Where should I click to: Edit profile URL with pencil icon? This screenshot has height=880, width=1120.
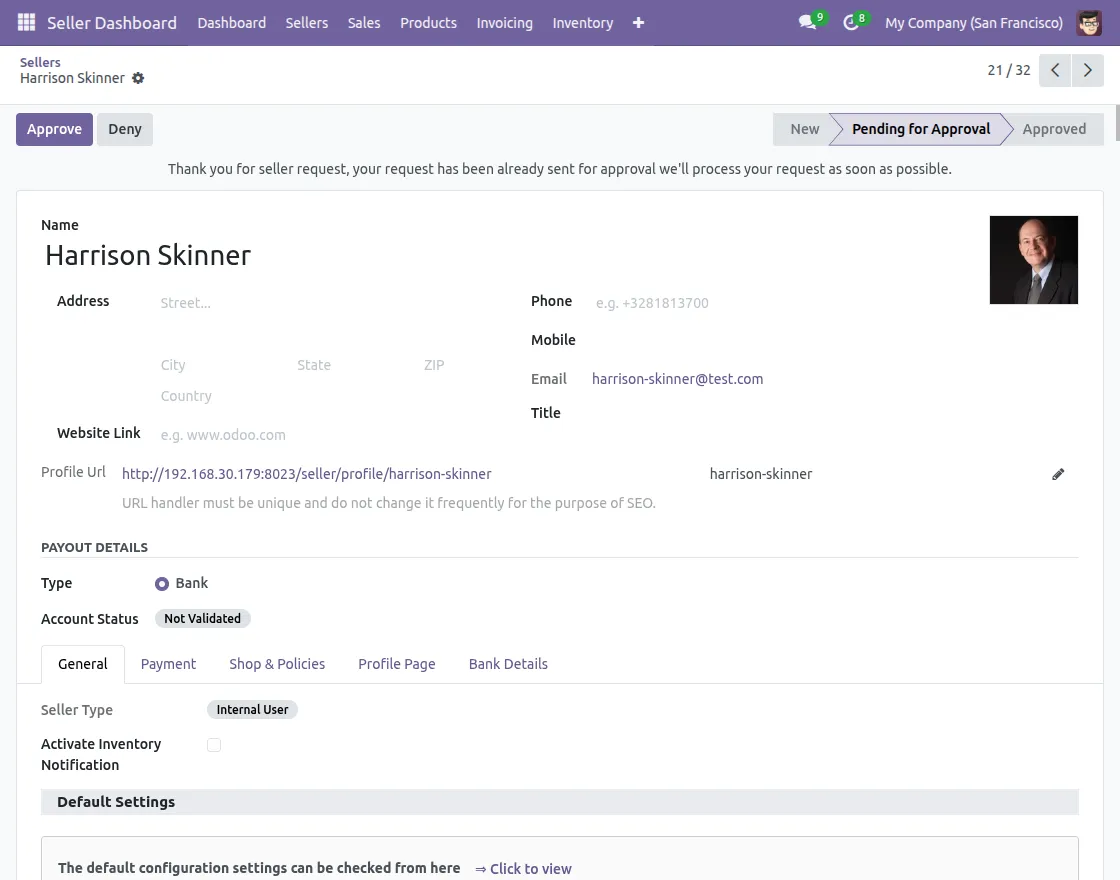click(1058, 474)
